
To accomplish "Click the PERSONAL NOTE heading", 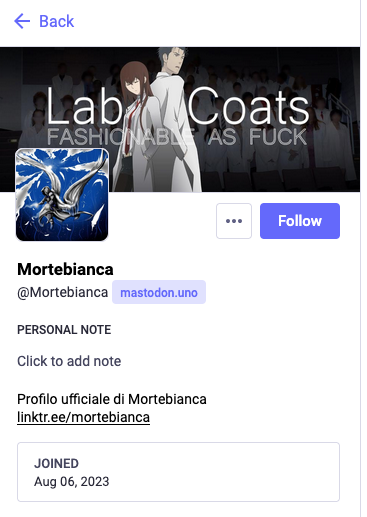I will [x=64, y=330].
